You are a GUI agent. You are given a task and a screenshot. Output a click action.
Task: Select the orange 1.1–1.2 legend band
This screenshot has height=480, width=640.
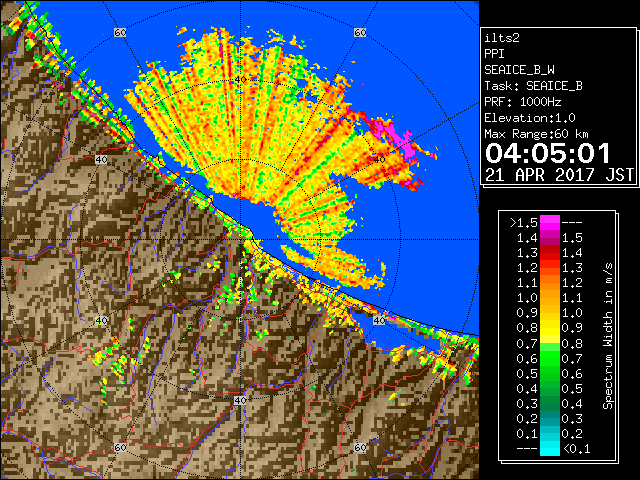click(x=550, y=283)
